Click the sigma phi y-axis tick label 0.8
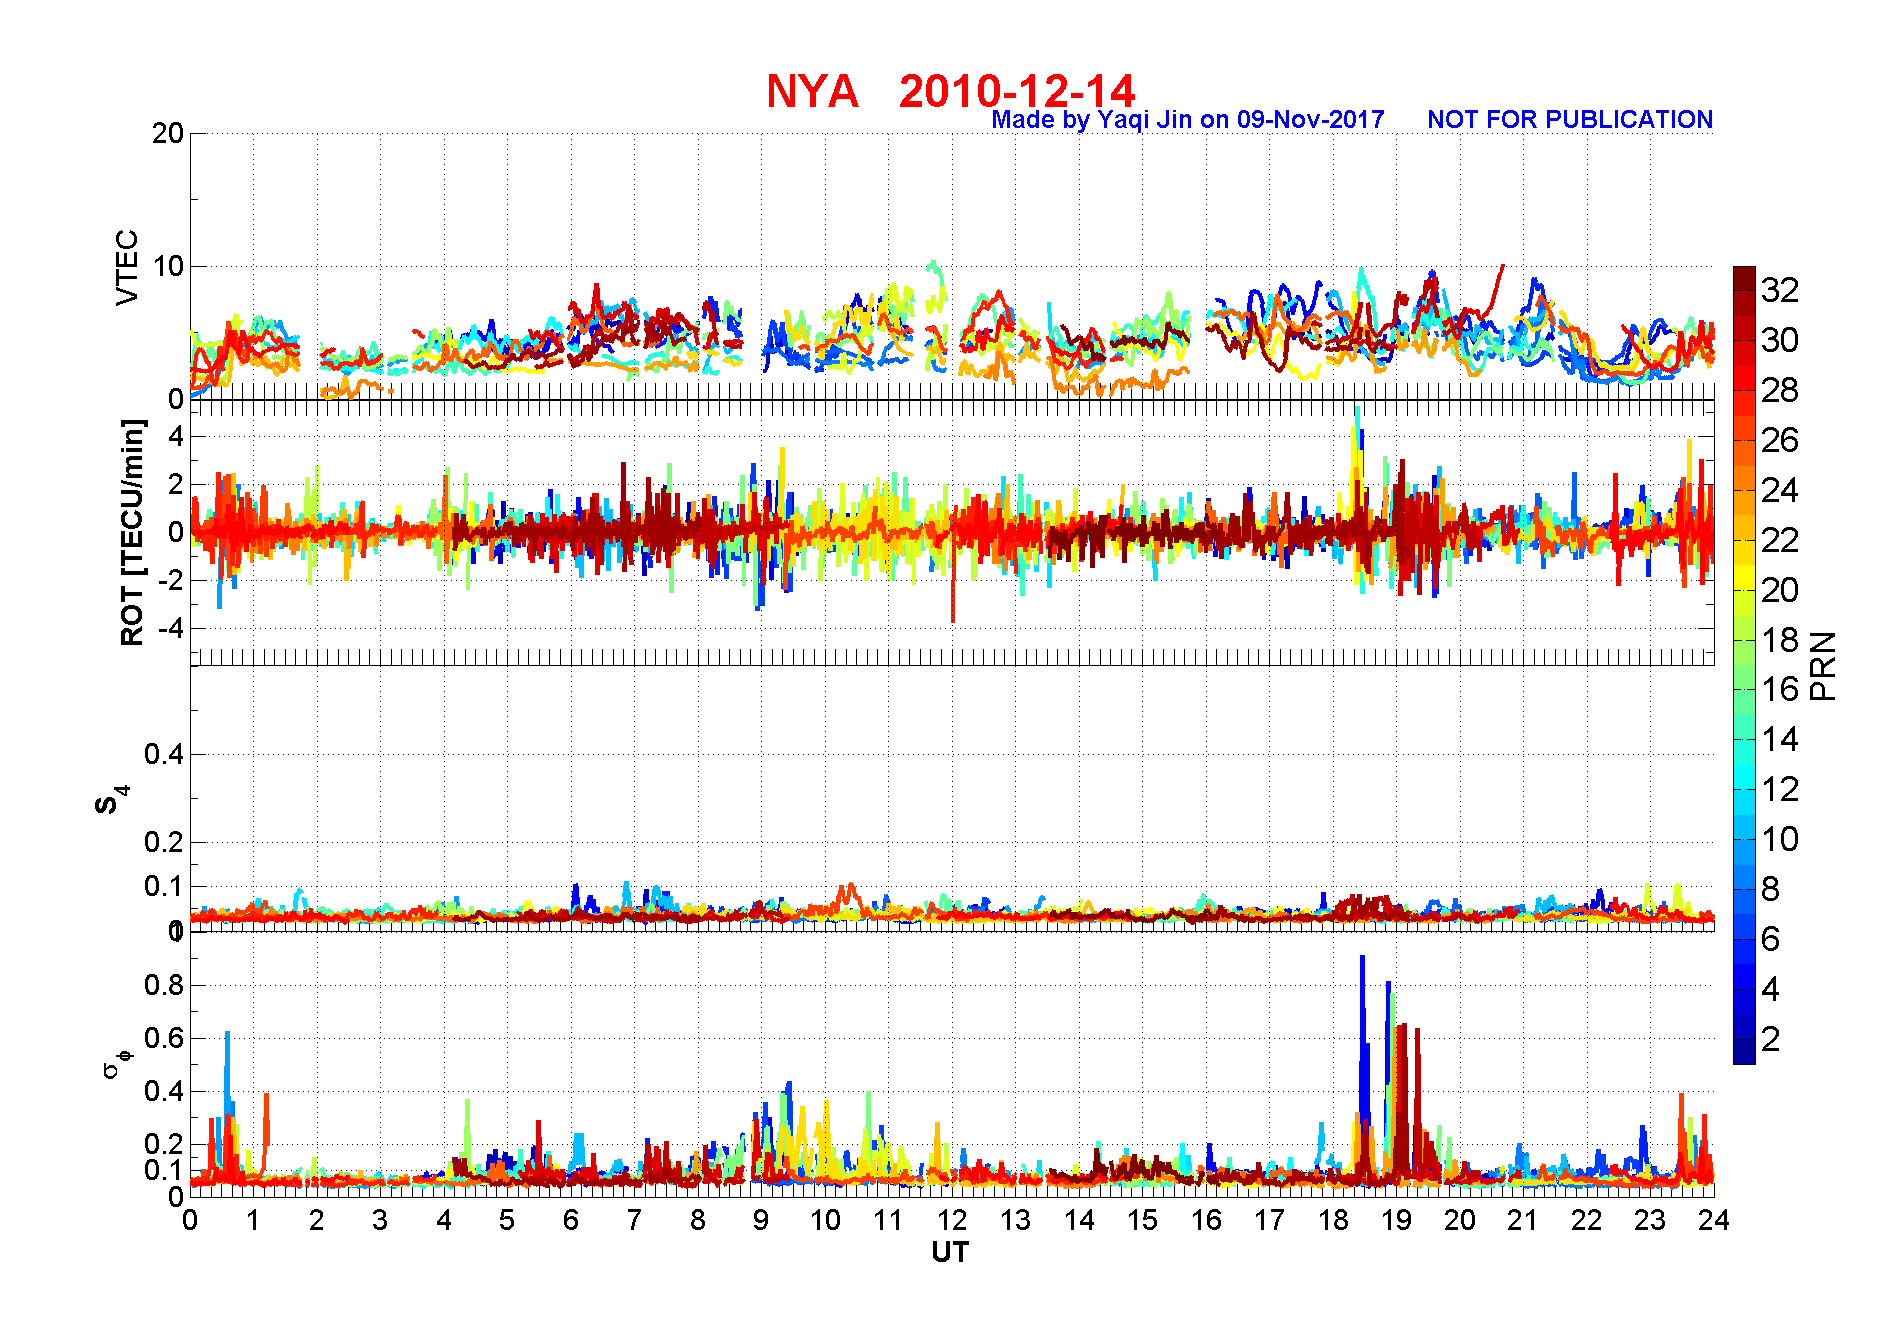The image size is (1904, 1330). [164, 985]
